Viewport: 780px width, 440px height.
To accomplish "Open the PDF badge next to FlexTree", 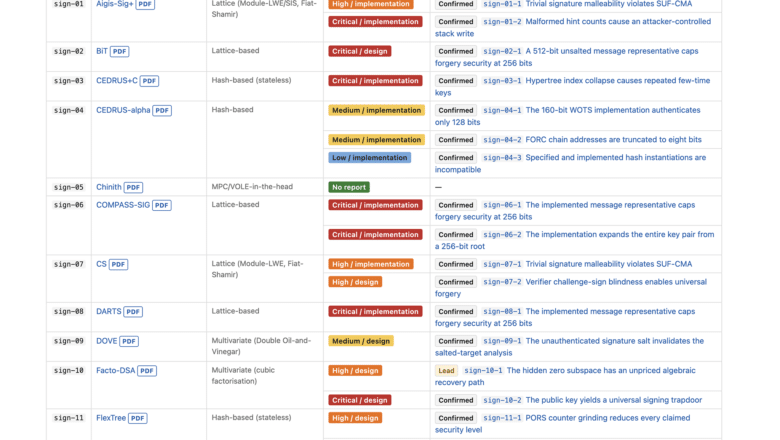I will [138, 418].
